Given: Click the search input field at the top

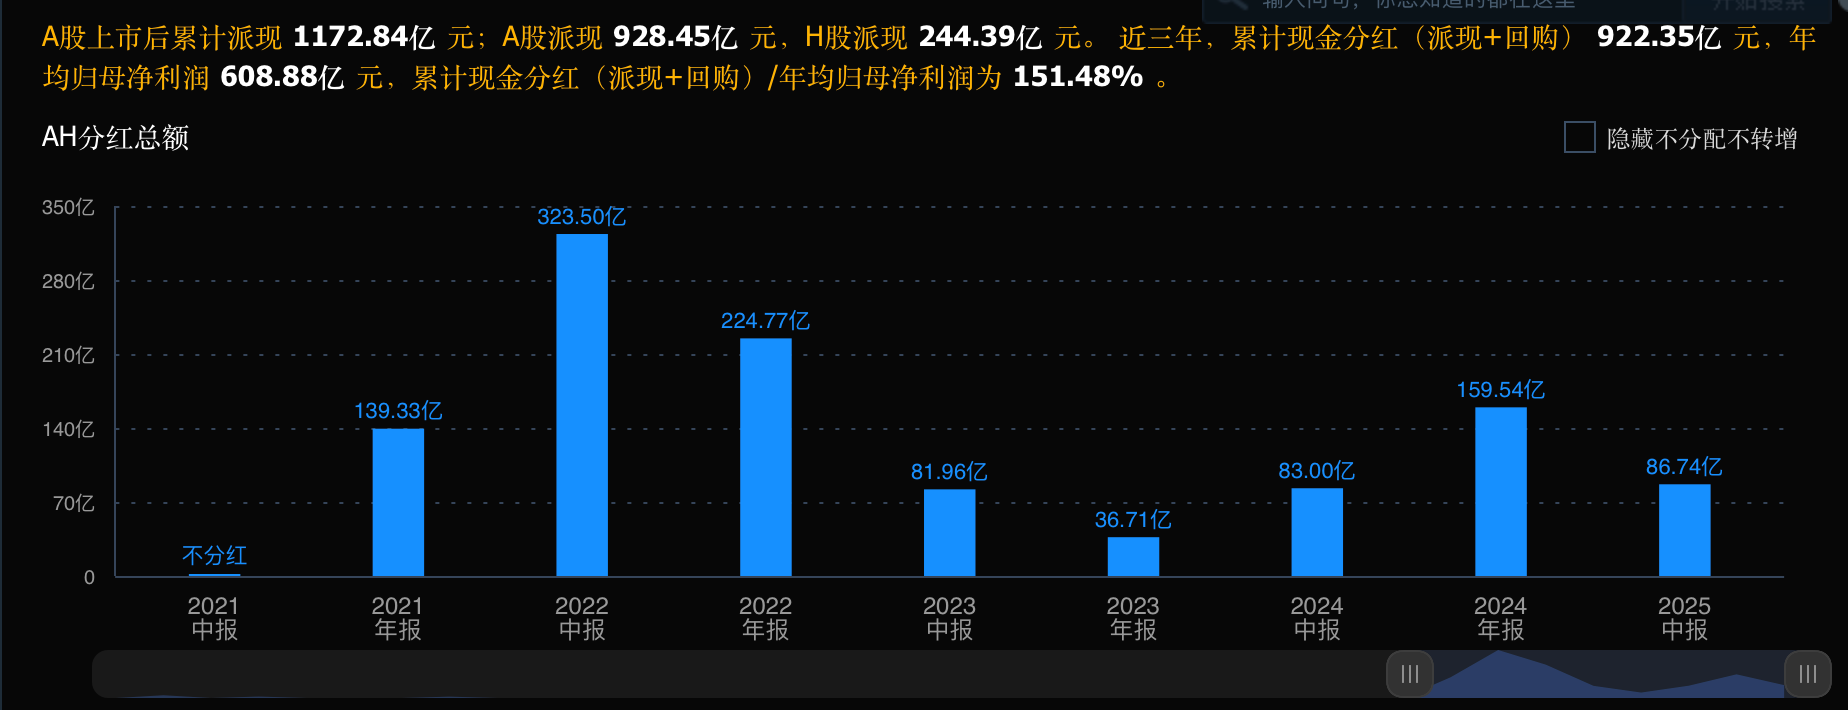Looking at the screenshot, I should point(1440,5).
